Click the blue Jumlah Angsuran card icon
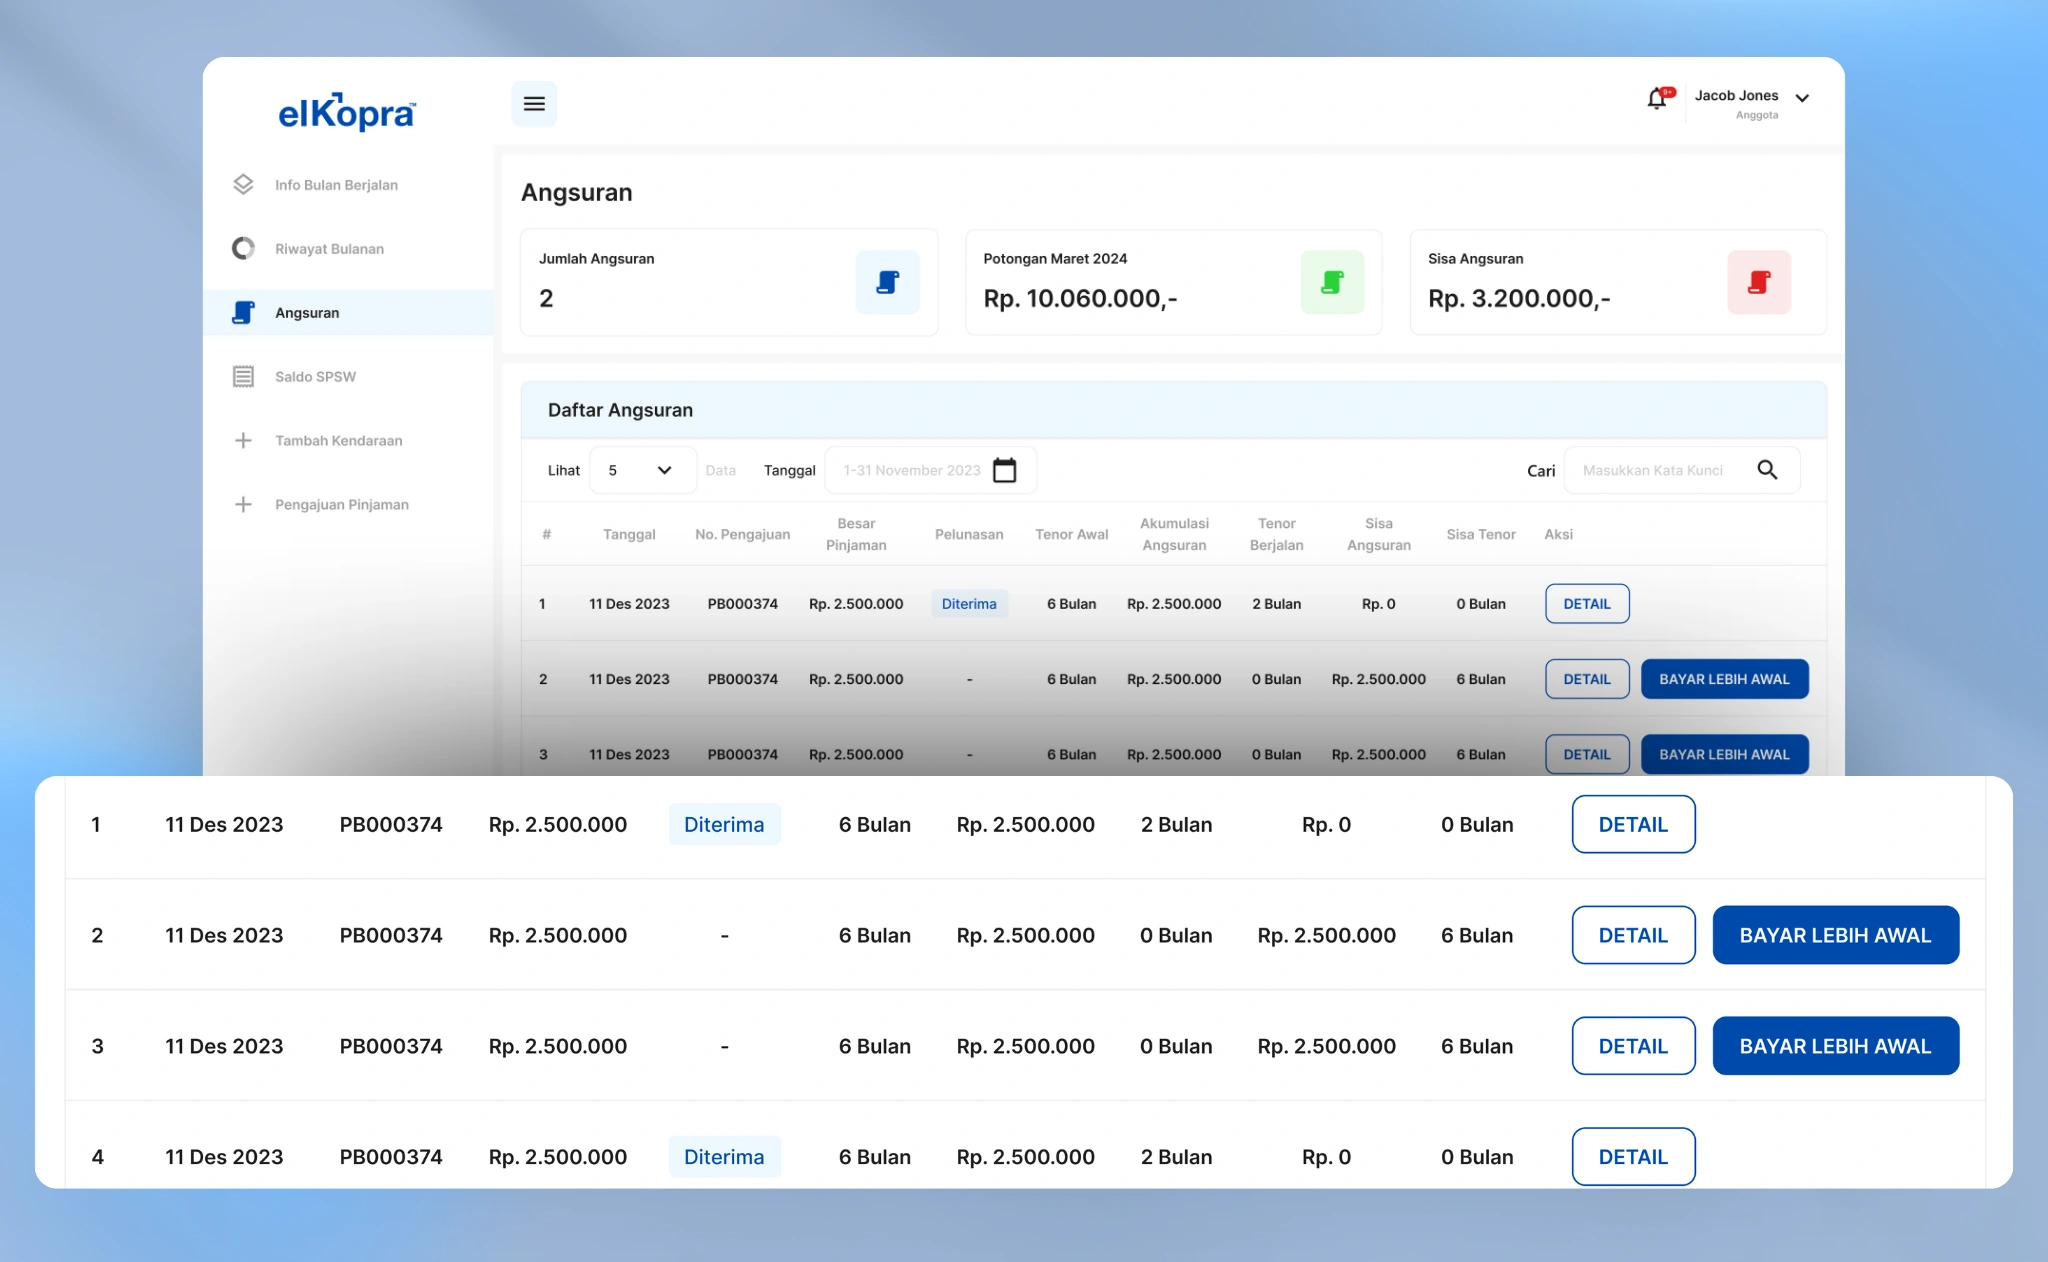Viewport: 2048px width, 1262px height. (x=887, y=282)
